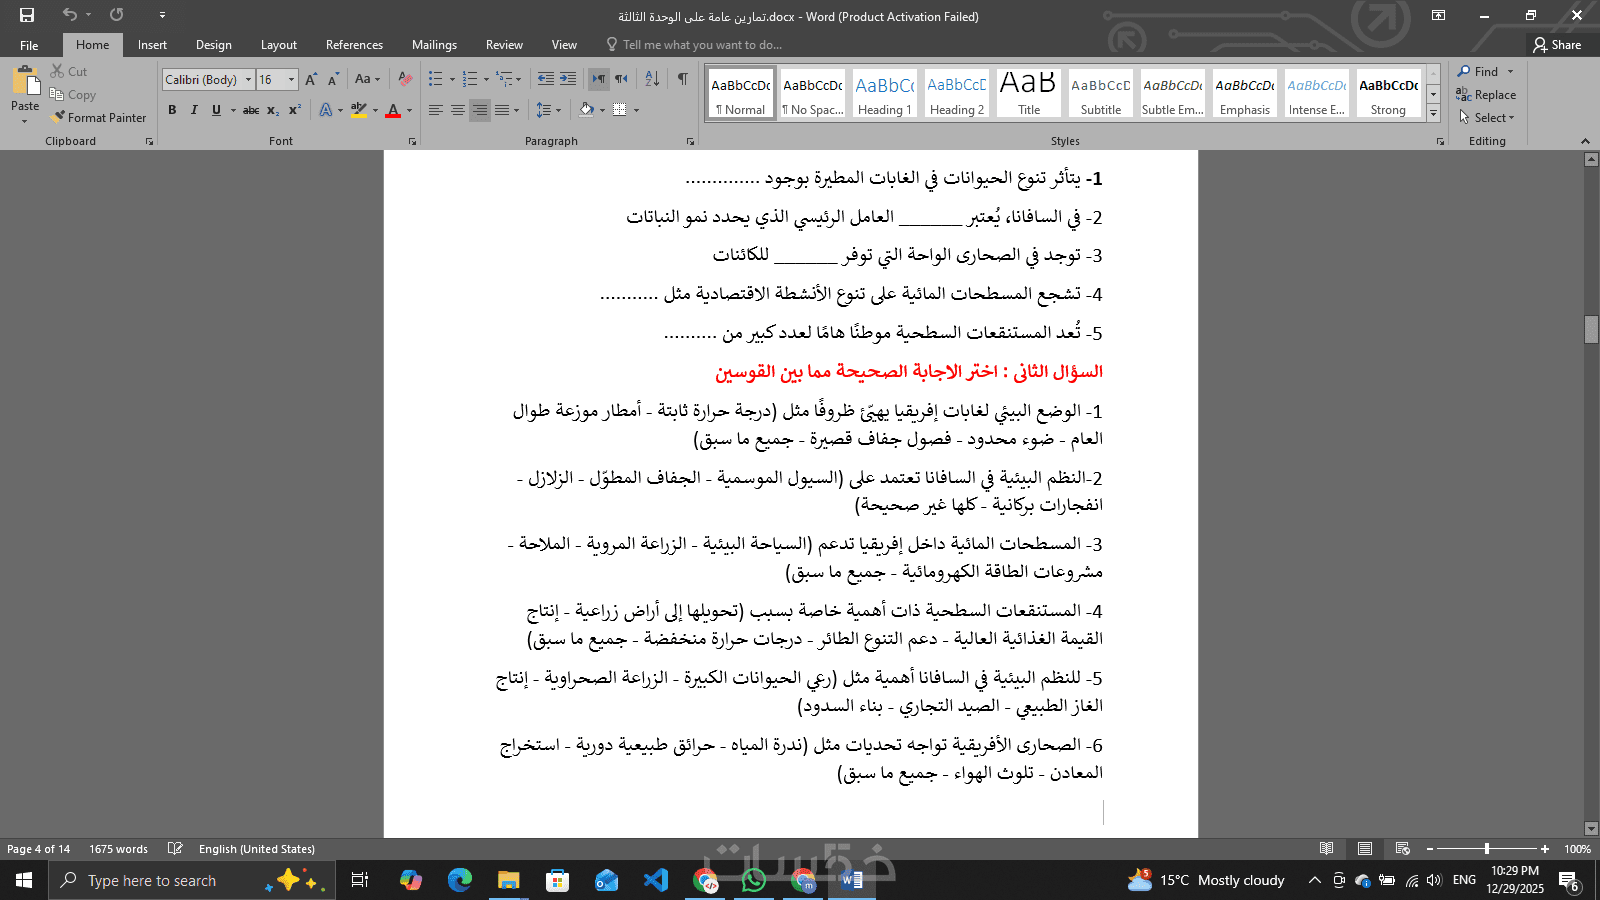Screen dimensions: 1600x900
Task: Switch to Web Layout view
Action: tap(1403, 849)
